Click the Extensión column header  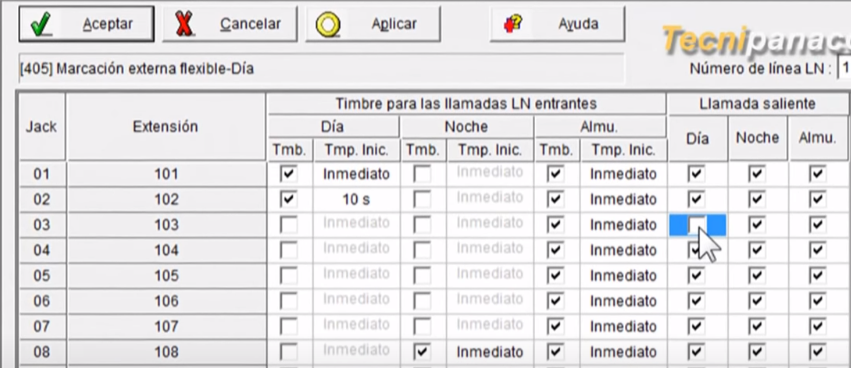166,127
